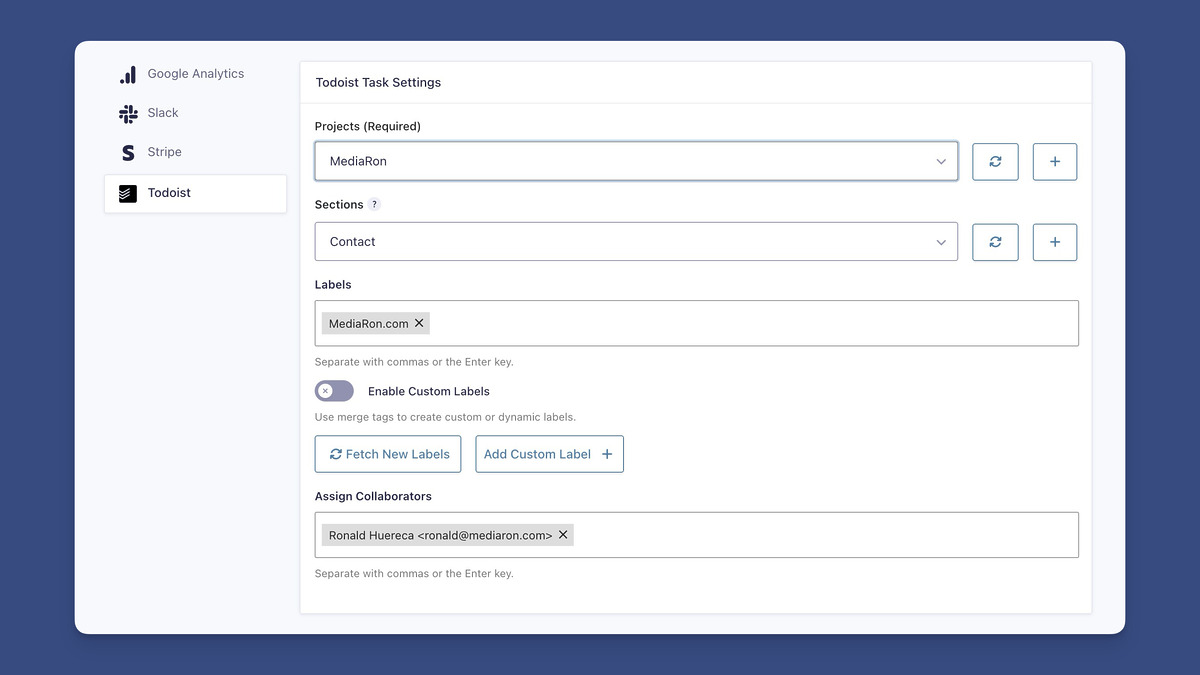Toggle Enable Custom Labels switch
The height and width of the screenshot is (675, 1200).
[334, 391]
